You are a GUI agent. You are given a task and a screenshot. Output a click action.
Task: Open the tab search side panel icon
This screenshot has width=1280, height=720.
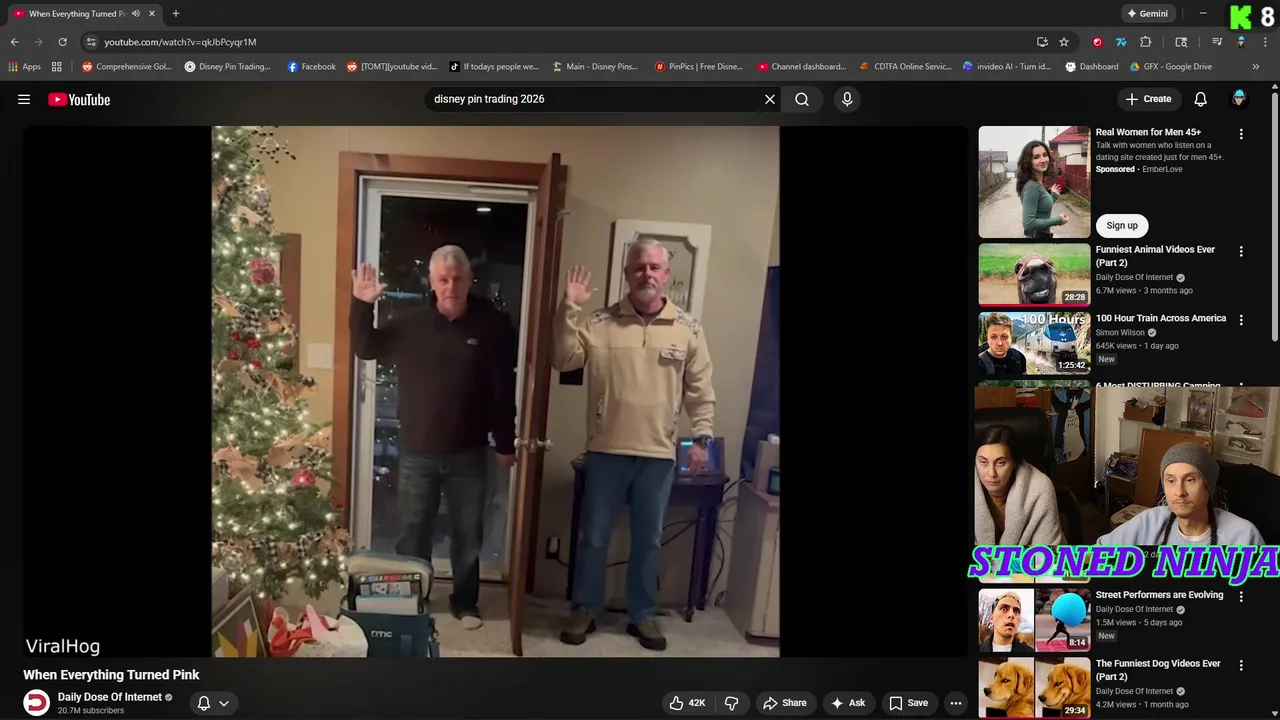pyautogui.click(x=1181, y=42)
